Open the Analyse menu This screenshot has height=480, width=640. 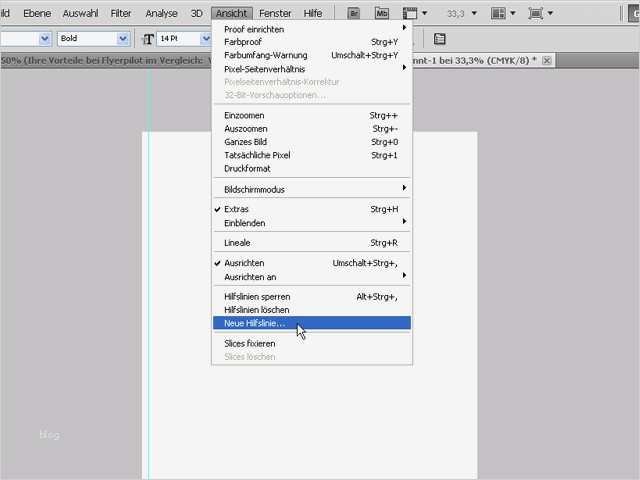(162, 13)
